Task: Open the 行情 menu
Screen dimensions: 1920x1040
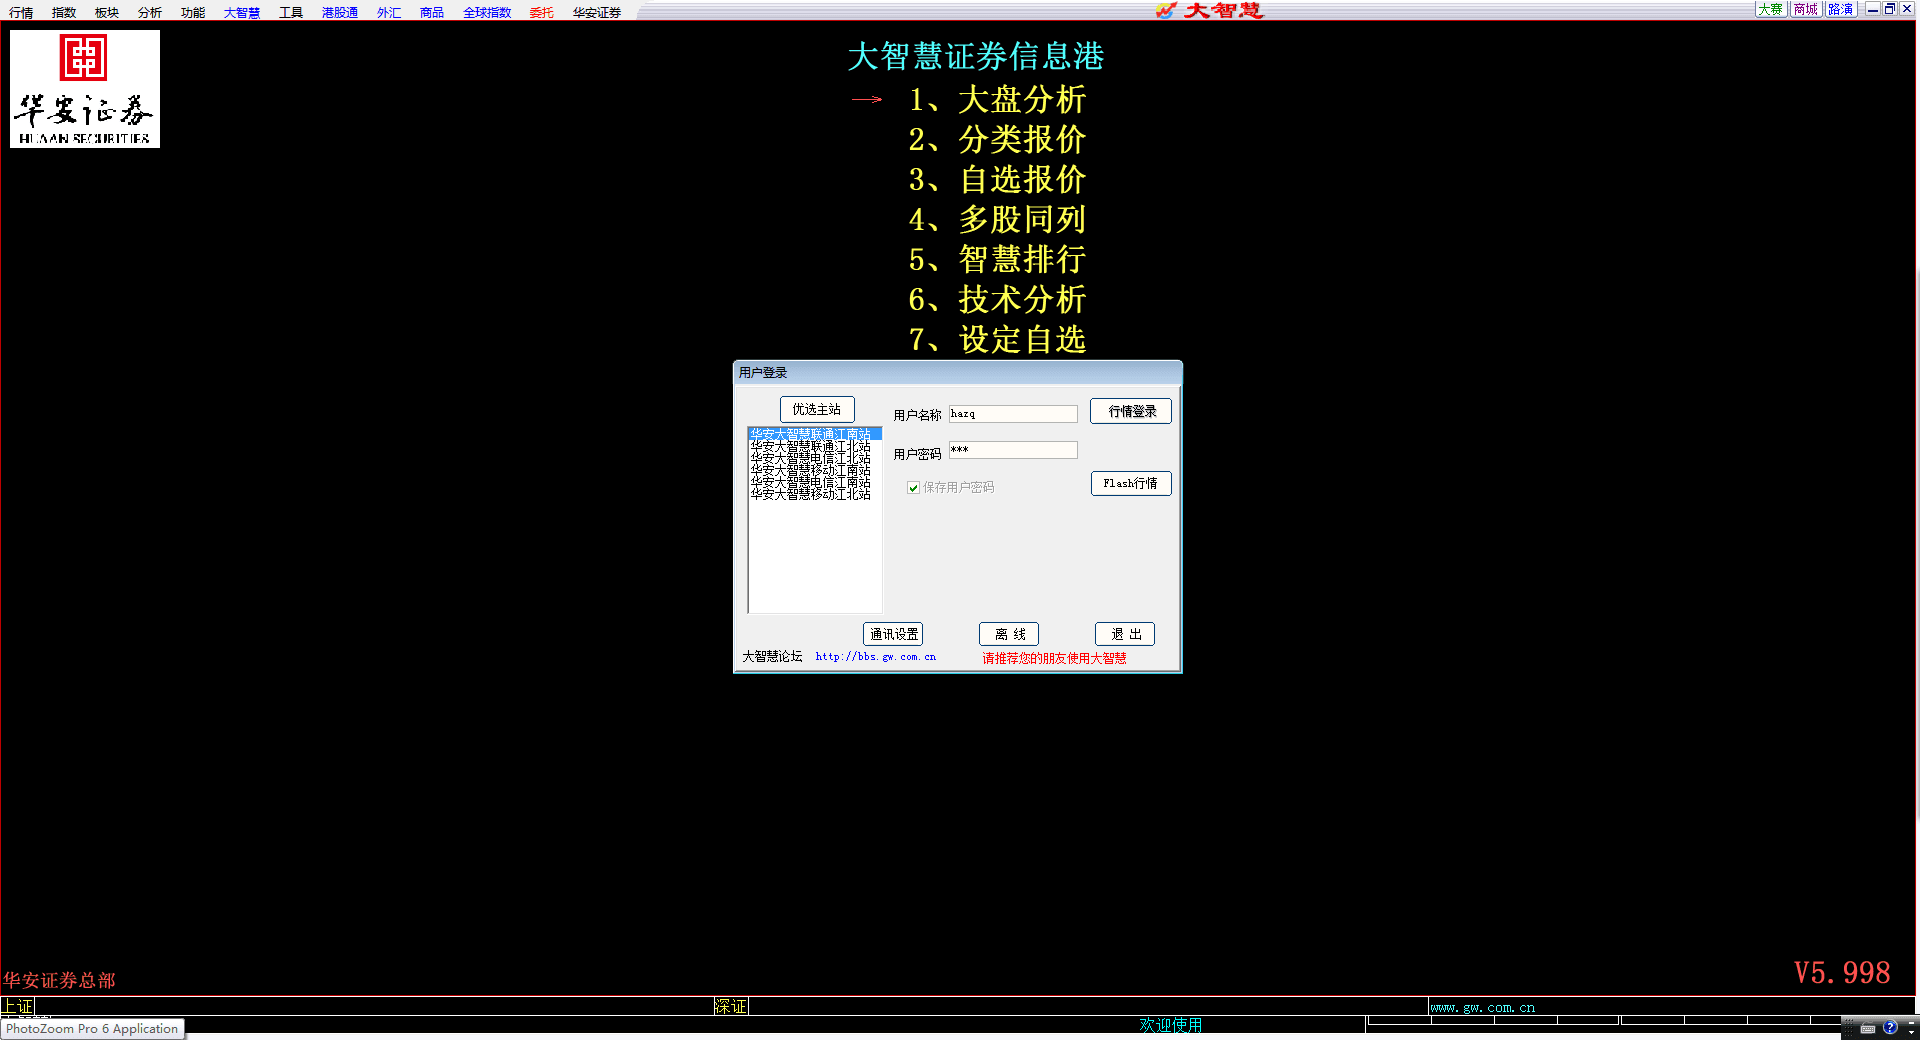Action: pyautogui.click(x=21, y=13)
